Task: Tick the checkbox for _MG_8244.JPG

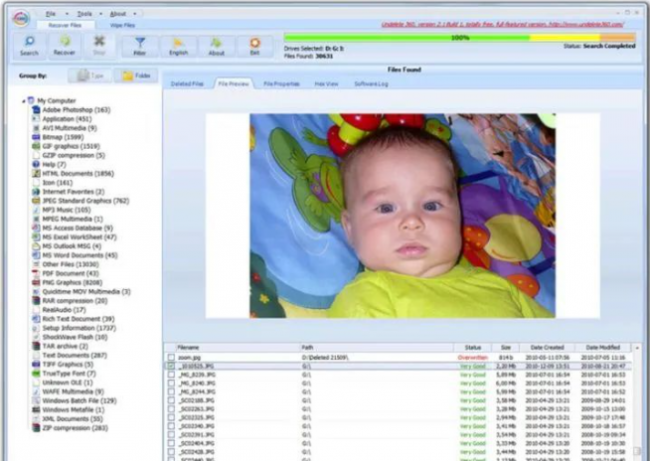Action: tap(171, 392)
